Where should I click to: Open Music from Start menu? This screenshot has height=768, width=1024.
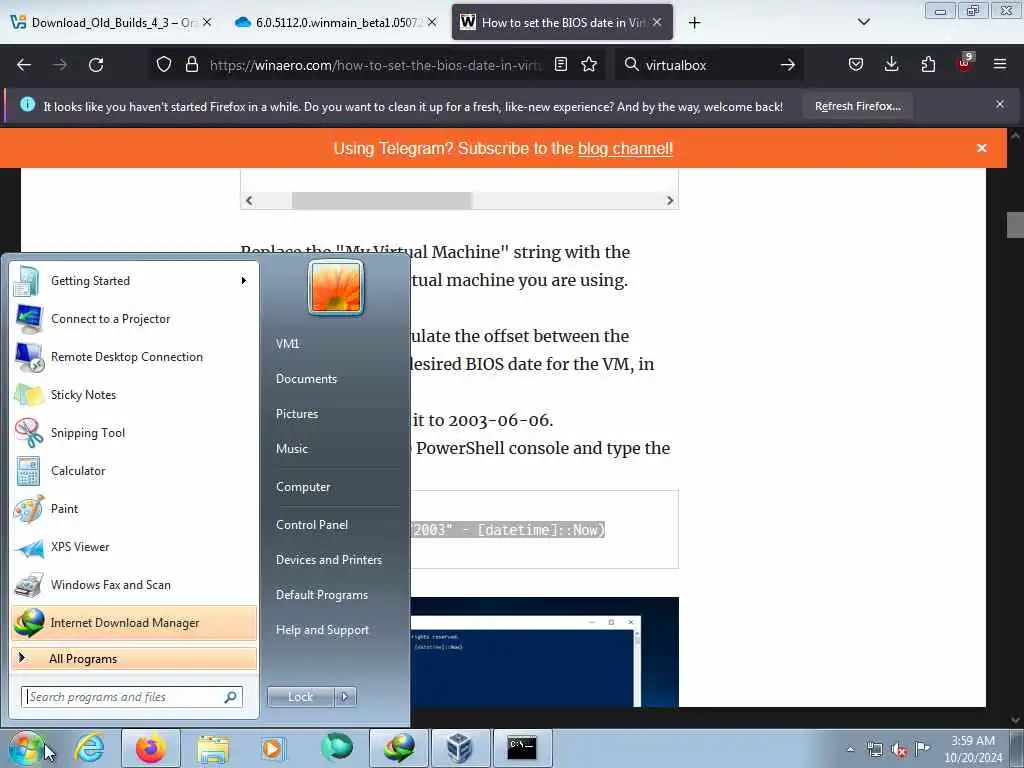coord(292,449)
